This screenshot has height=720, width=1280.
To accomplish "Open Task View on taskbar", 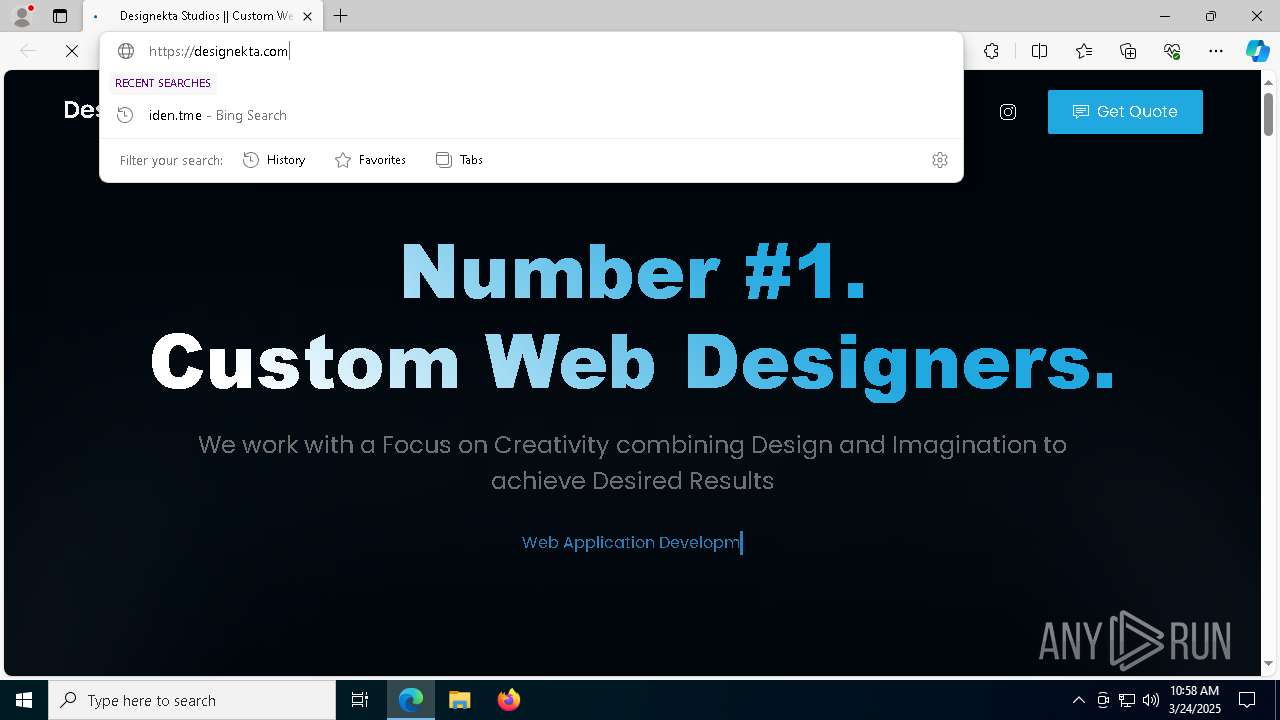I will pos(360,700).
